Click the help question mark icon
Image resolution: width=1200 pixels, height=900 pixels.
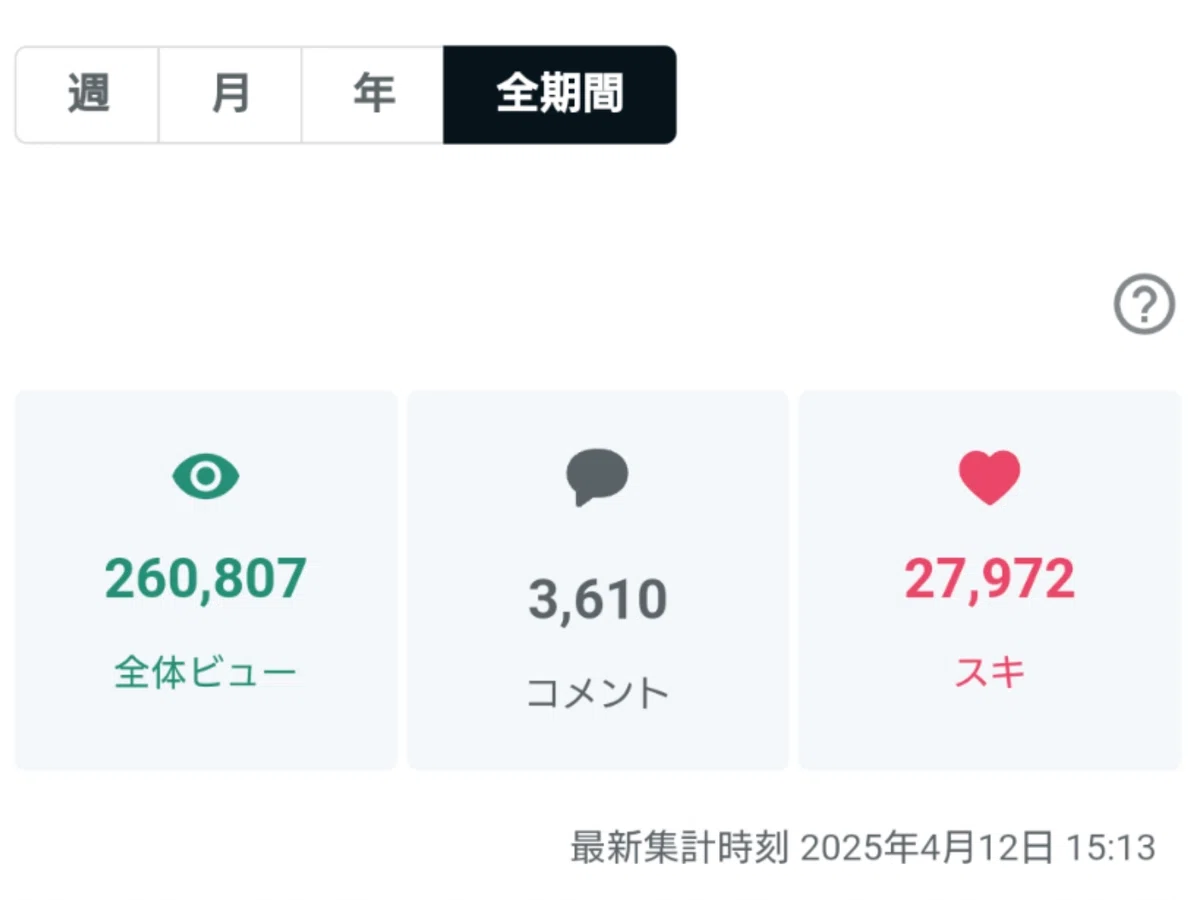pos(1144,304)
